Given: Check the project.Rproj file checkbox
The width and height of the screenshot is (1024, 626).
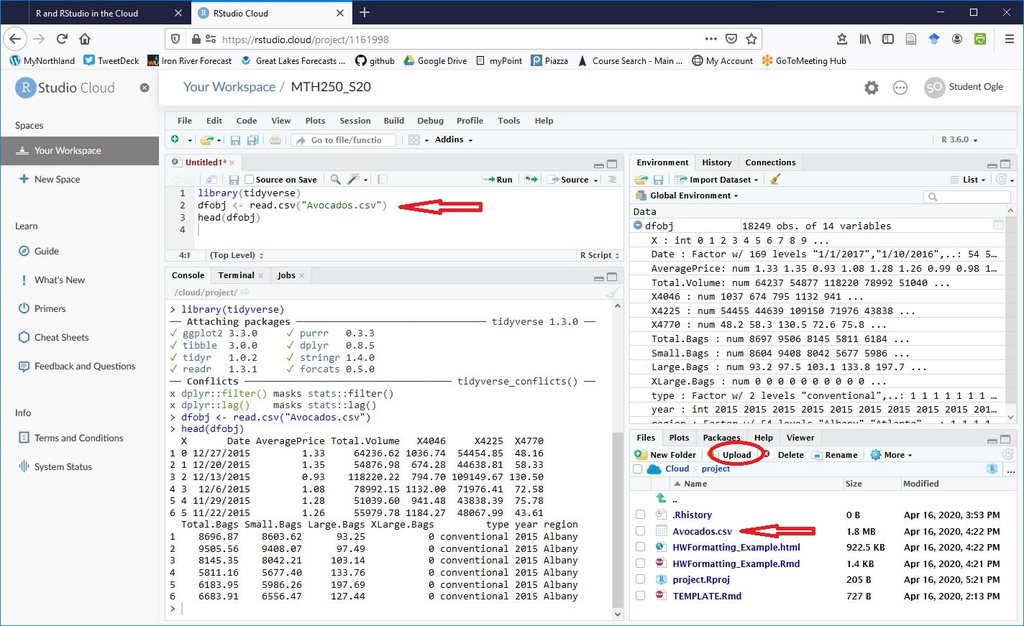Looking at the screenshot, I should 640,579.
